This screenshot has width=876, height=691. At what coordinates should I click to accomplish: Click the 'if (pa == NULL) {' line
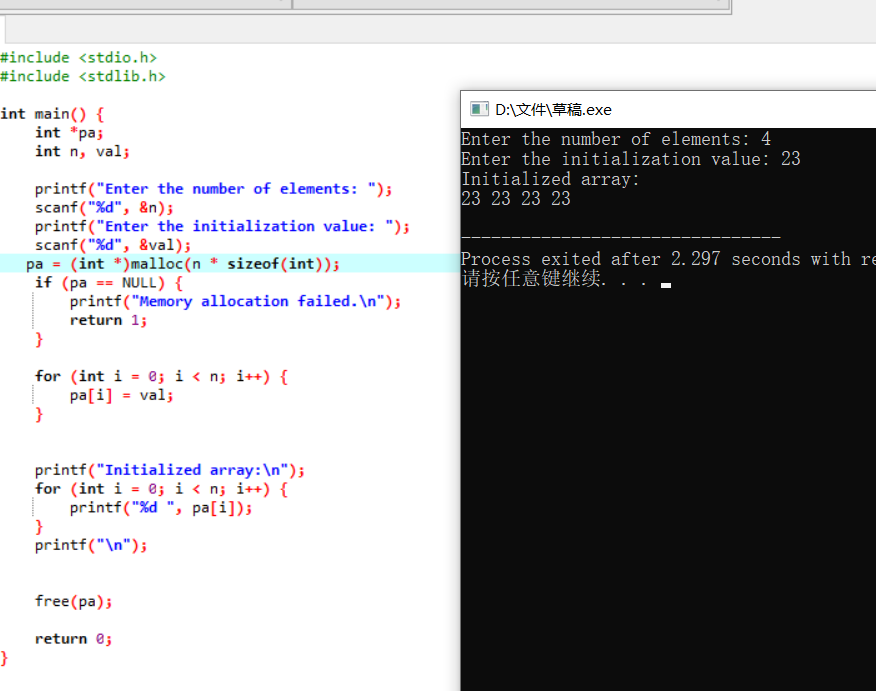109,283
